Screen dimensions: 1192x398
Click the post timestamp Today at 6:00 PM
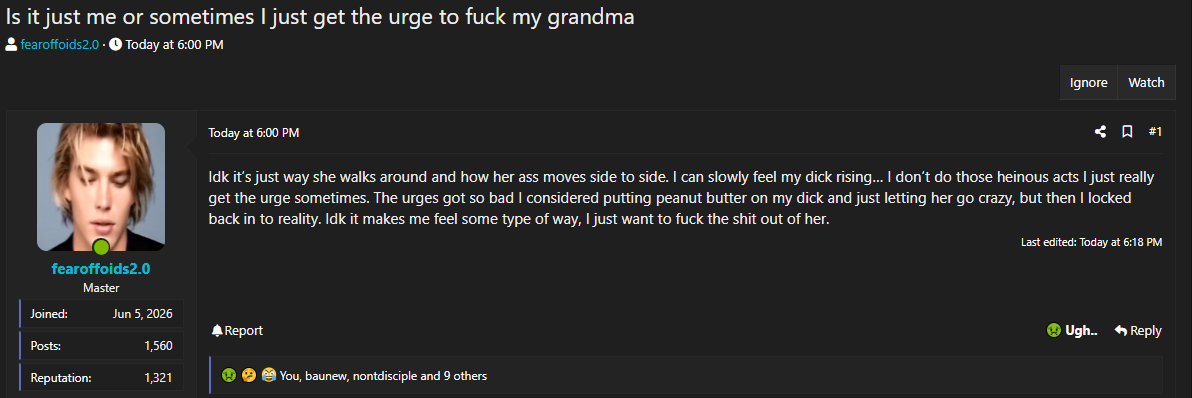[x=254, y=133]
